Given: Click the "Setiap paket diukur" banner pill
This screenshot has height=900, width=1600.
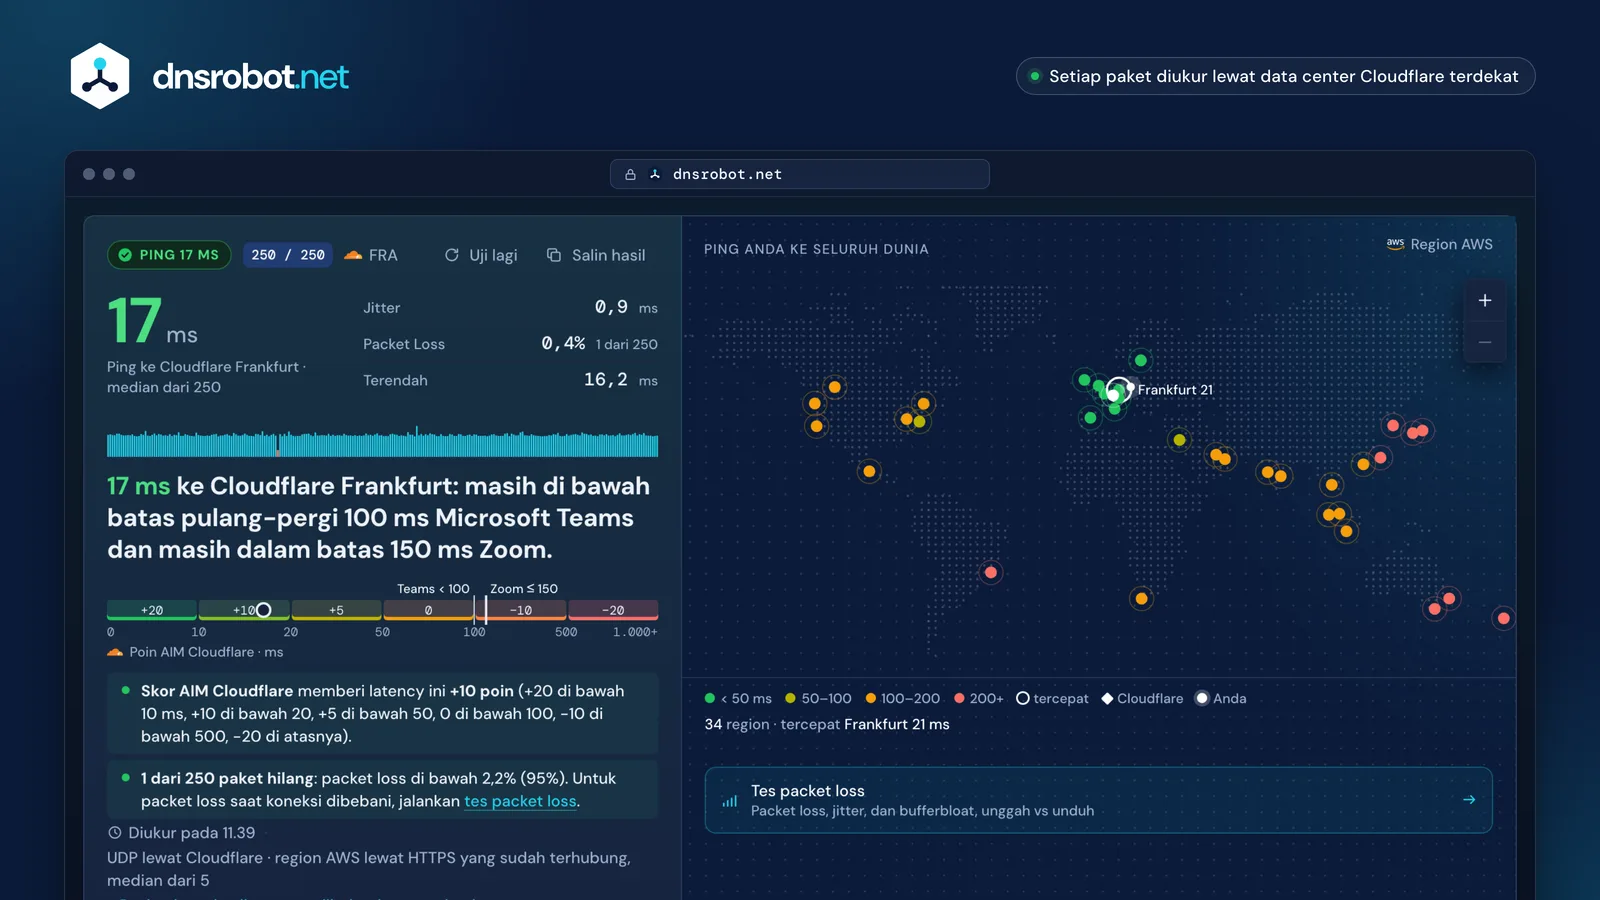Looking at the screenshot, I should 1275,76.
